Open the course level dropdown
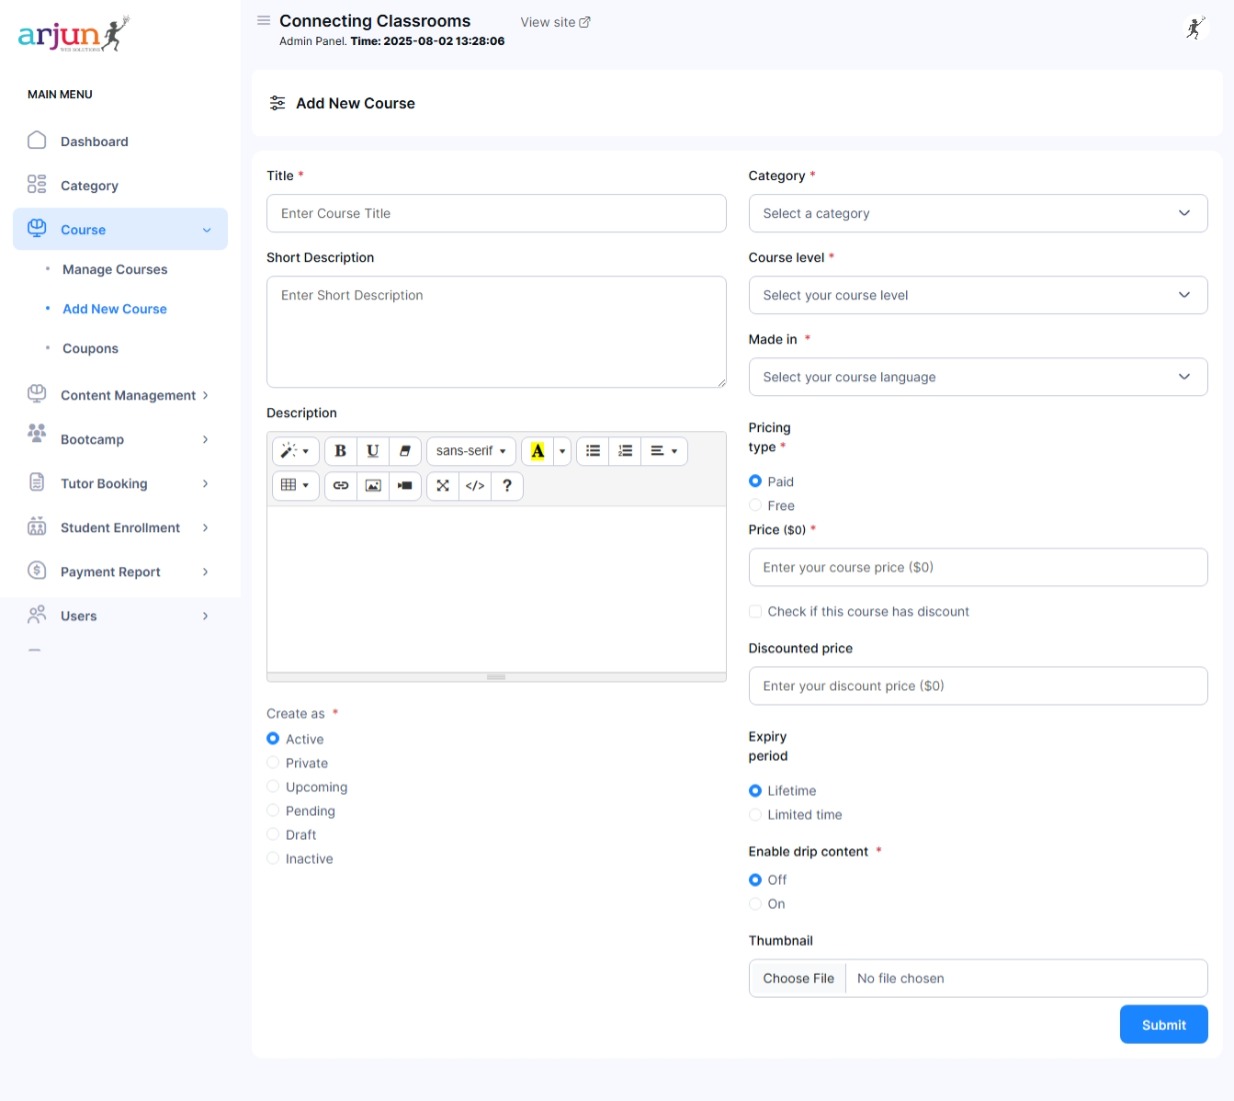This screenshot has height=1101, width=1234. [x=977, y=296]
